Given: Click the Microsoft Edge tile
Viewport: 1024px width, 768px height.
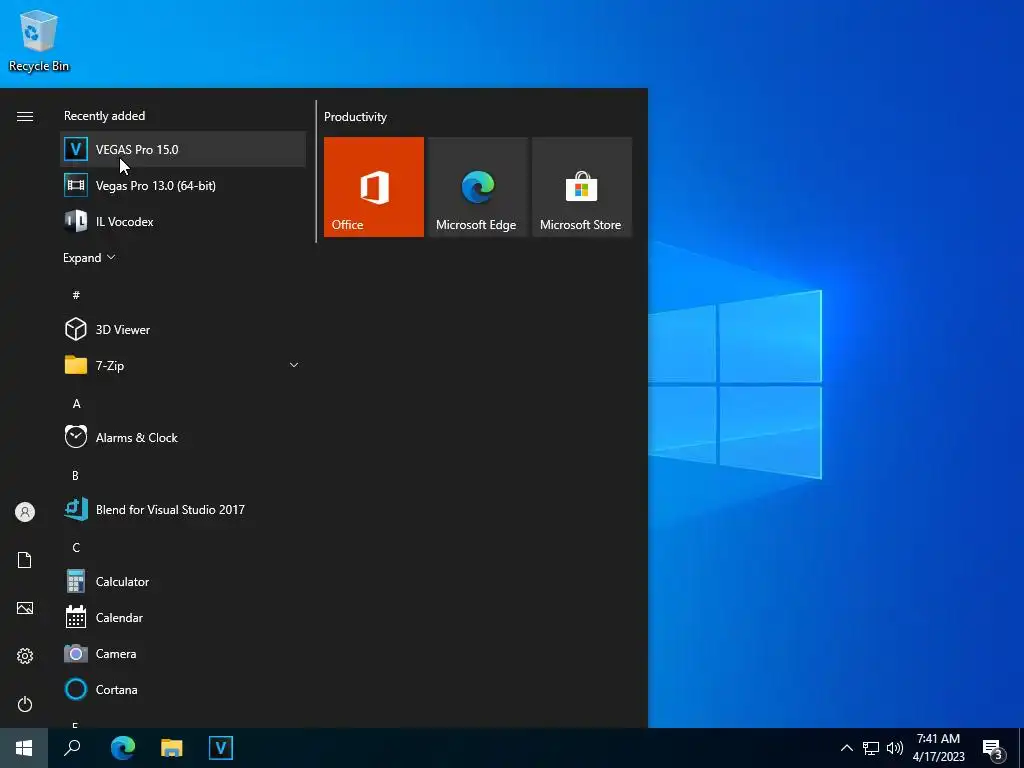Looking at the screenshot, I should coord(477,187).
